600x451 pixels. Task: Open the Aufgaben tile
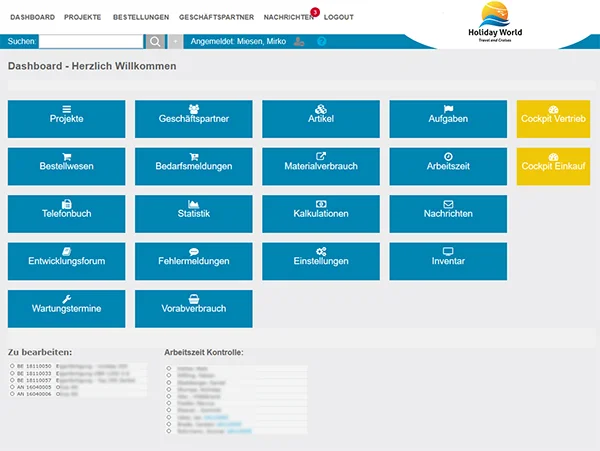click(x=448, y=119)
